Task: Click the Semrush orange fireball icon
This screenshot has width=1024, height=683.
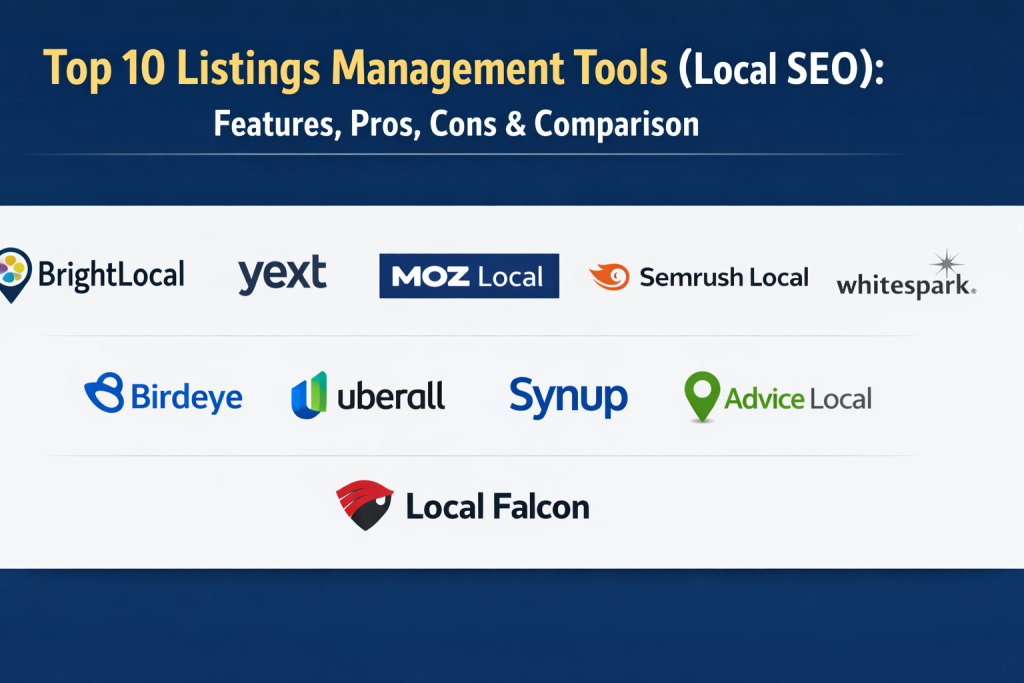Action: point(609,277)
